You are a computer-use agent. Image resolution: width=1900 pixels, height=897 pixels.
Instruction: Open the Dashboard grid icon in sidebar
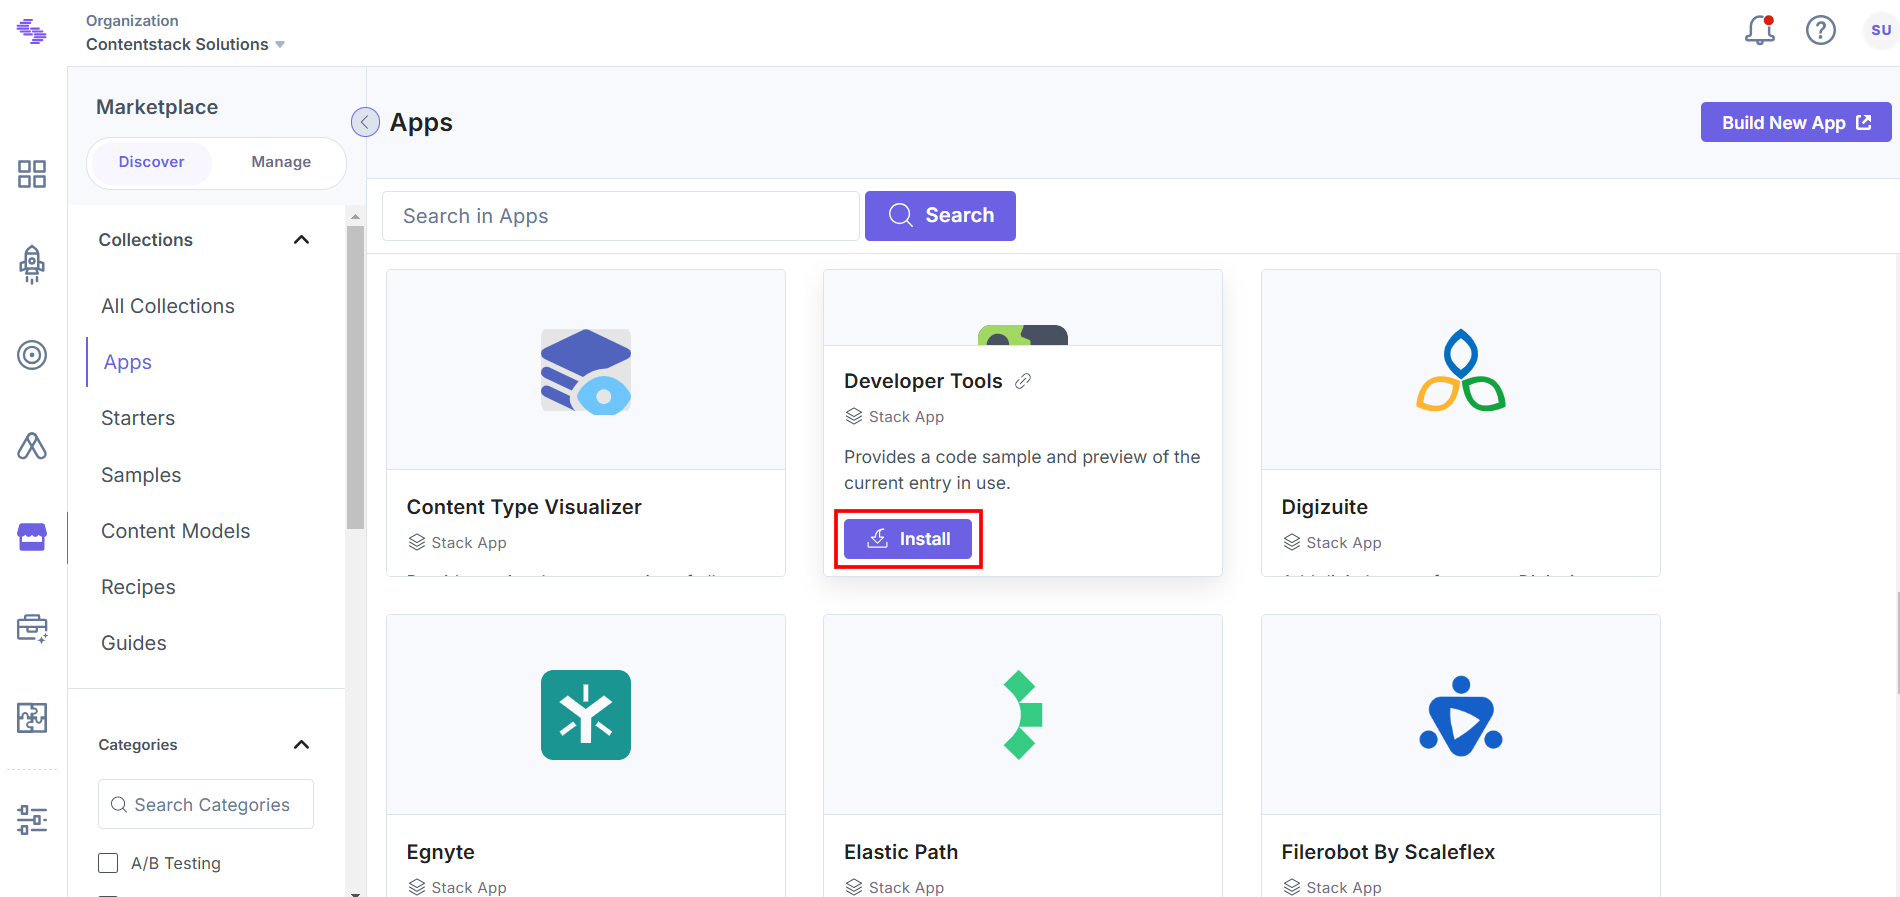pyautogui.click(x=32, y=174)
